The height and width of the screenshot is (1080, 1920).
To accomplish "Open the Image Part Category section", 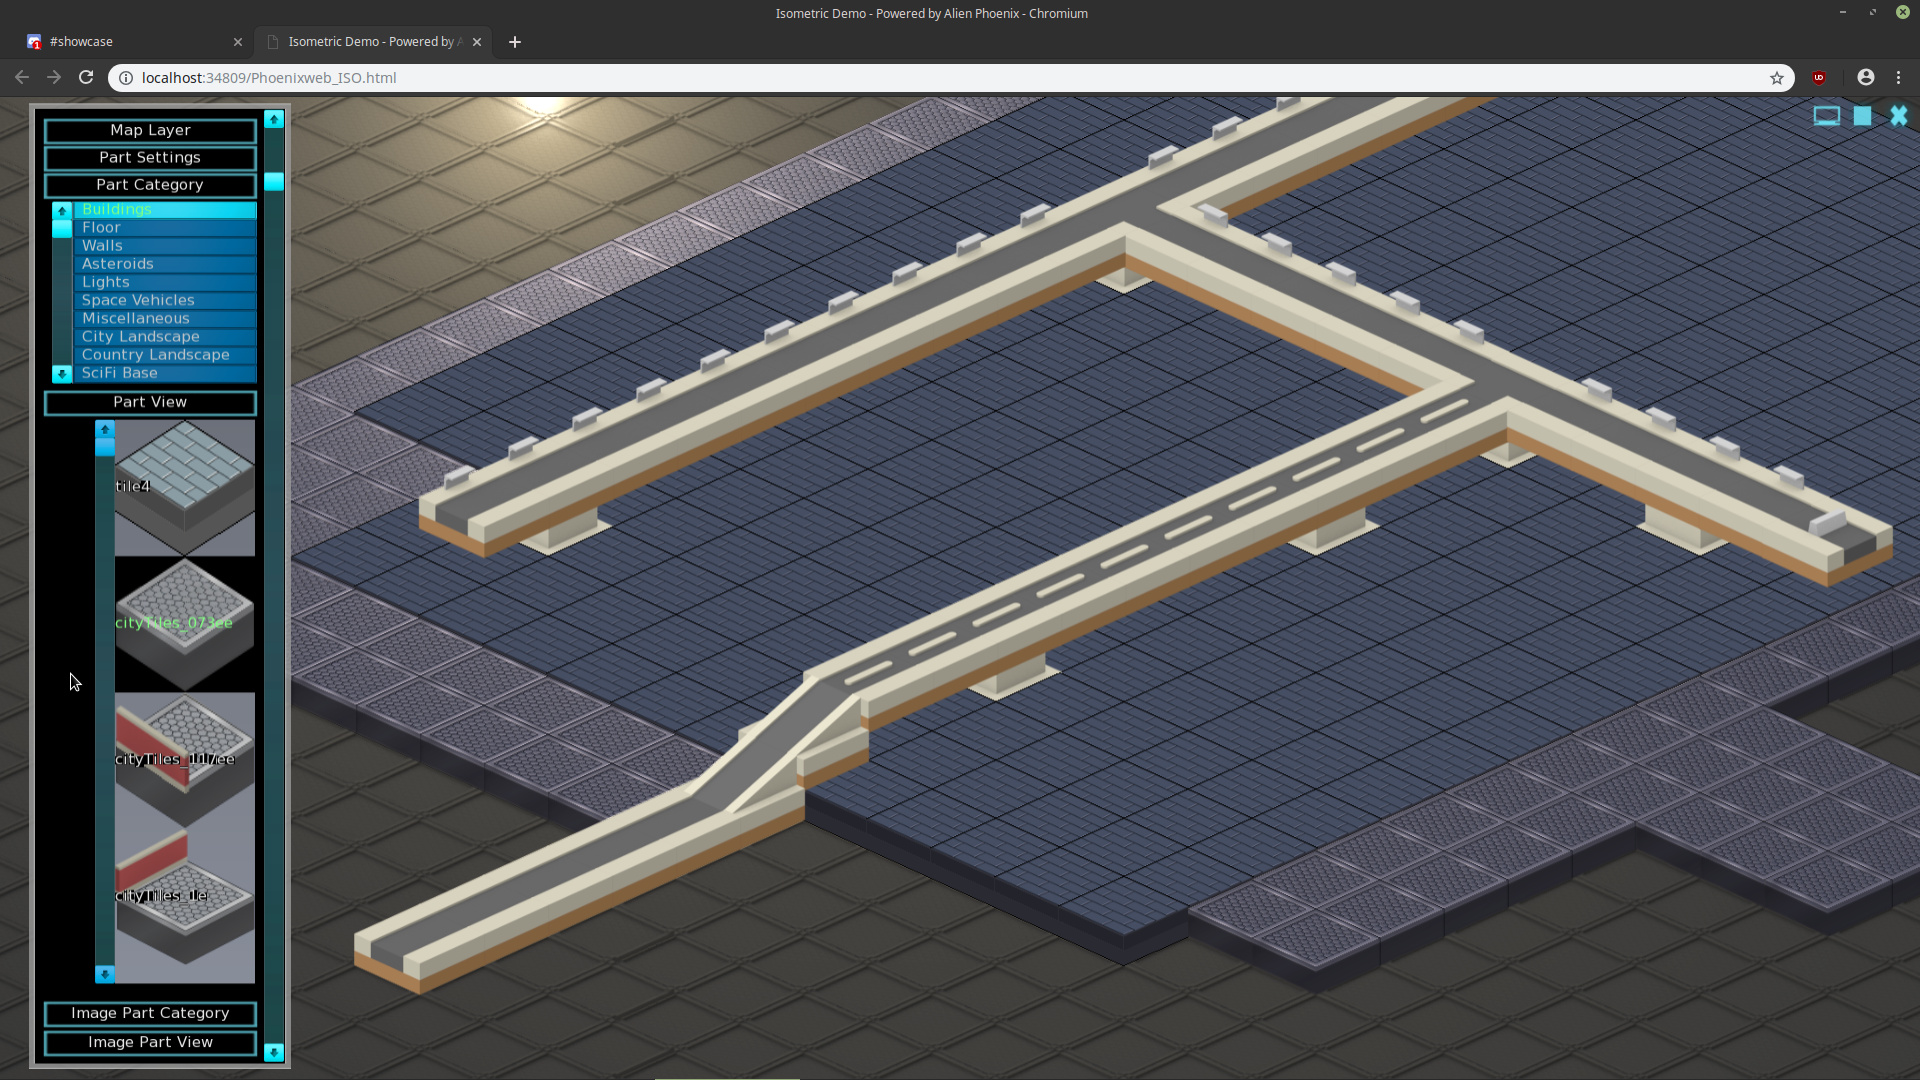I will pyautogui.click(x=150, y=1013).
